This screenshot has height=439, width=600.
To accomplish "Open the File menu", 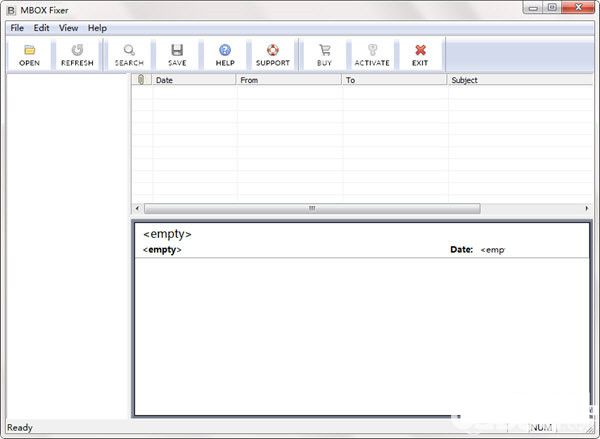I will click(17, 28).
